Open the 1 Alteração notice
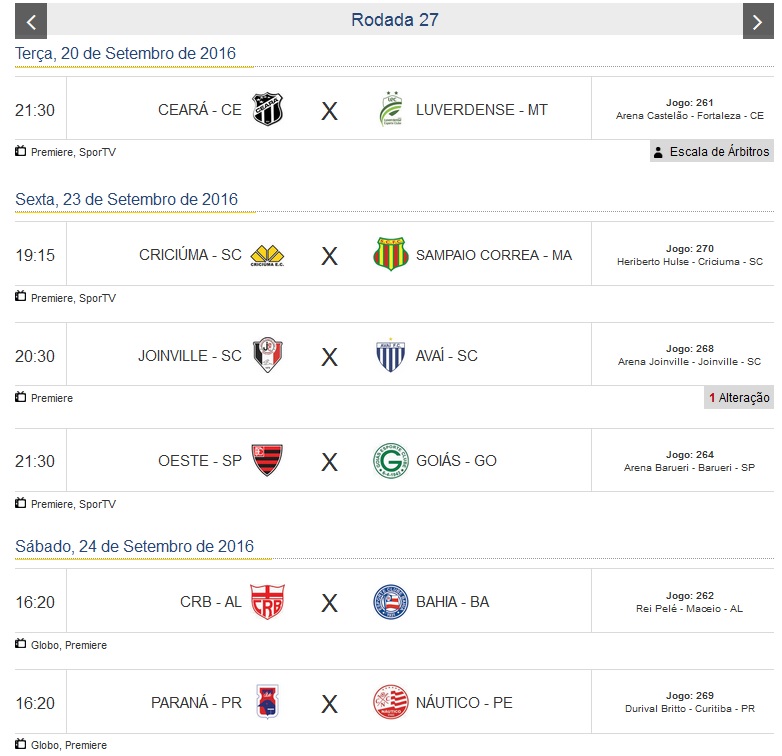The width and height of the screenshot is (782, 756). pos(739,398)
